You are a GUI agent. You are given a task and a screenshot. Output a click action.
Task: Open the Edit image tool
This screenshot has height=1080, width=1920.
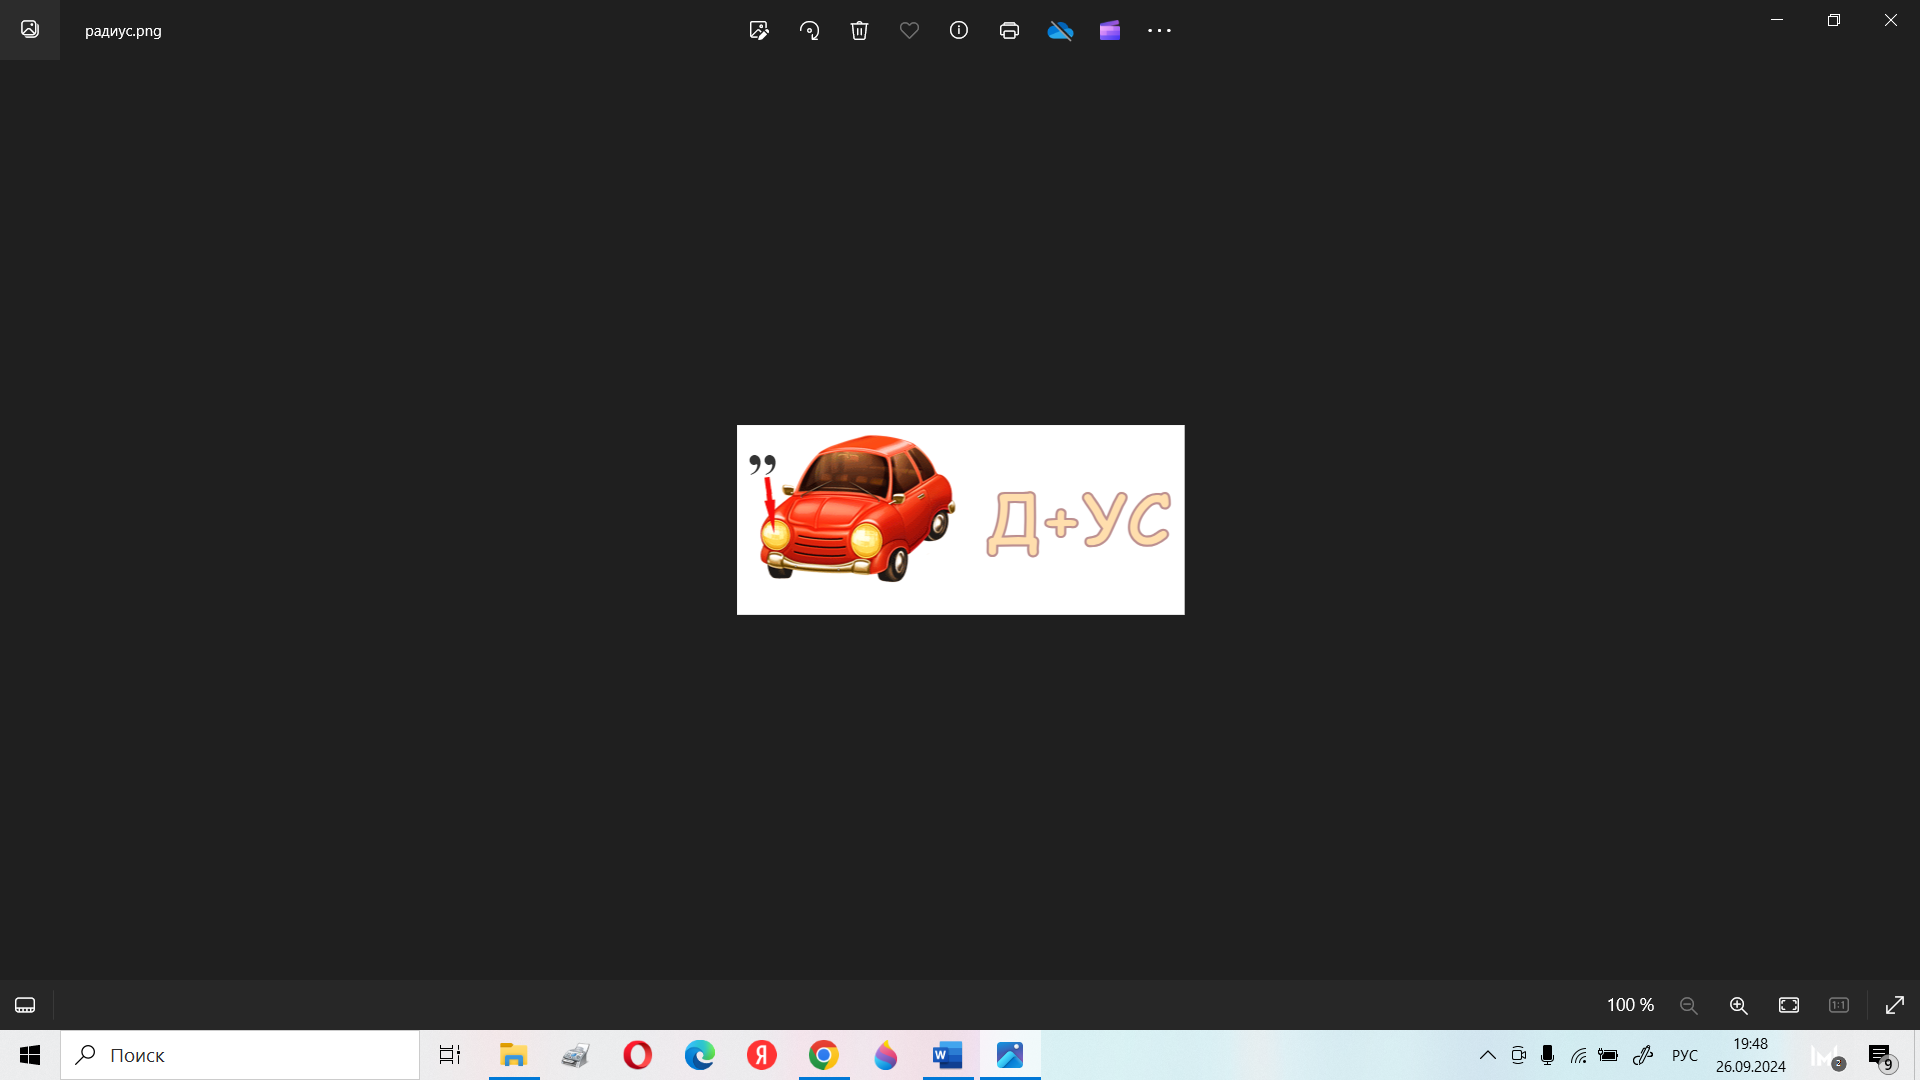click(759, 30)
